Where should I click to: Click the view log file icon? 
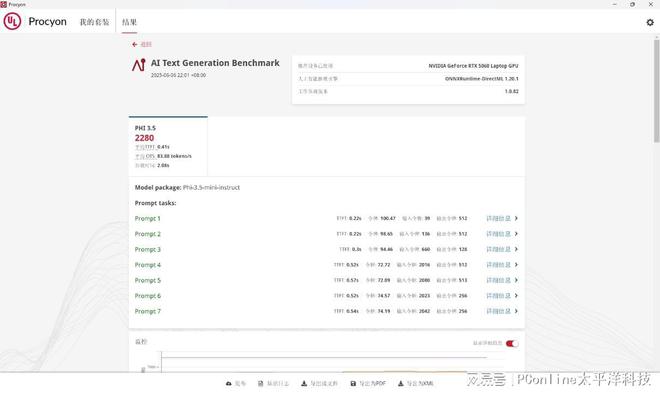point(261,383)
